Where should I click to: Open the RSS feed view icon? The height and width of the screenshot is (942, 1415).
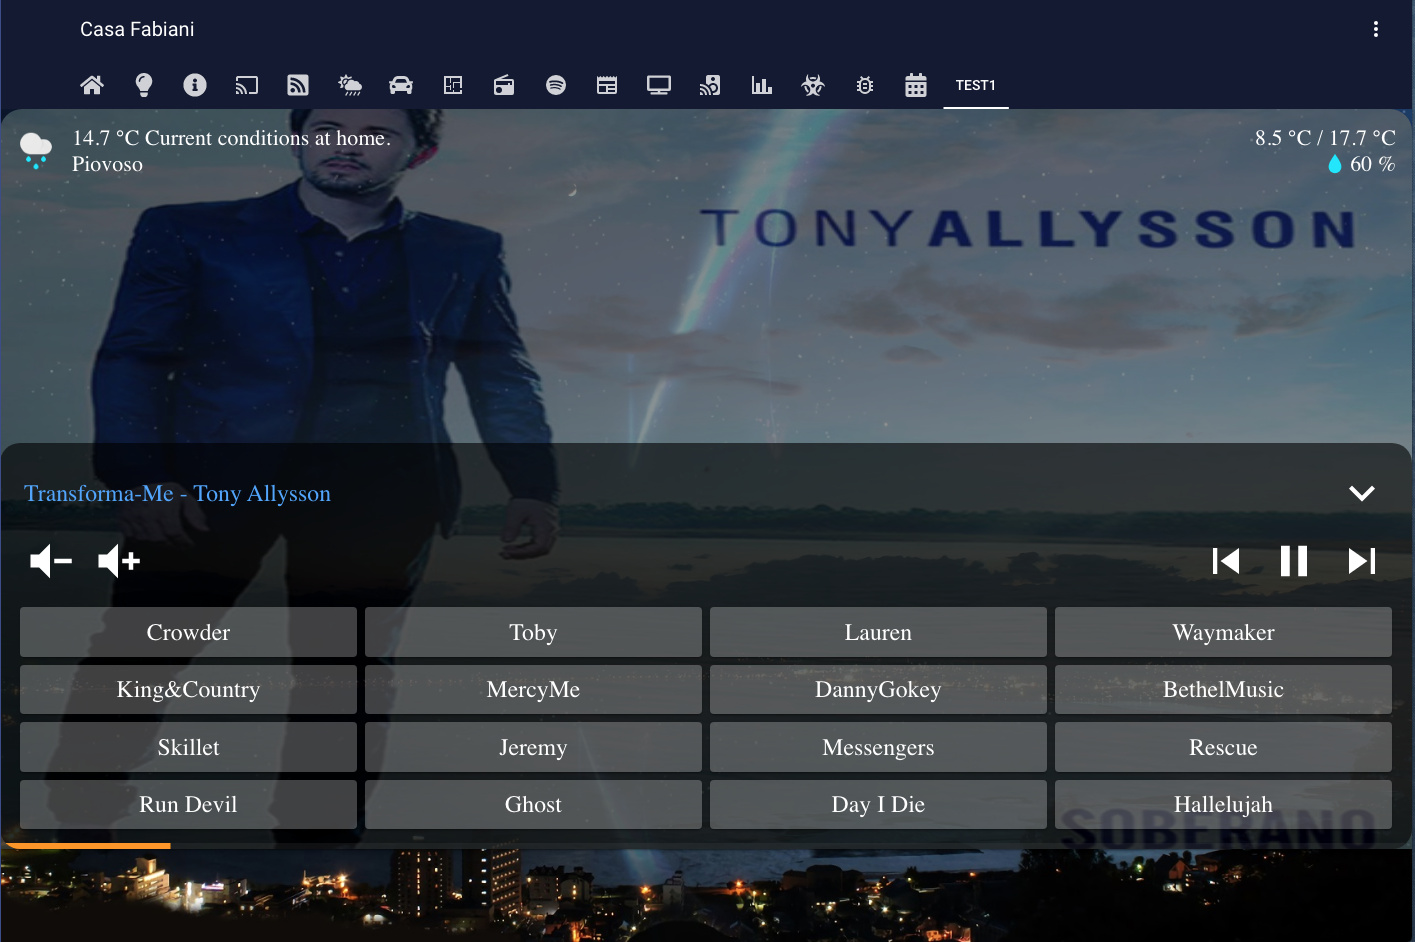[298, 85]
